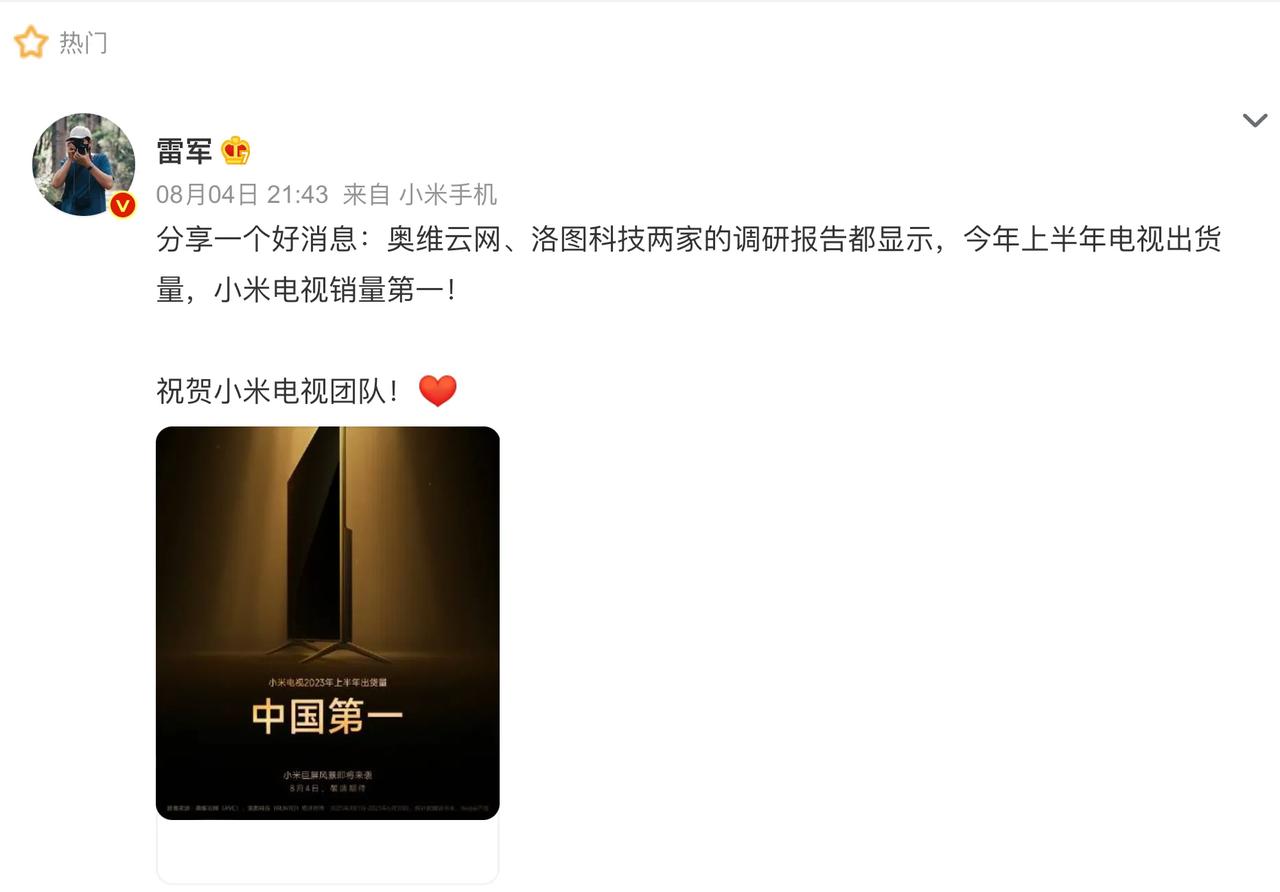
Task: Click the star icon beside 热门
Action: pyautogui.click(x=31, y=43)
